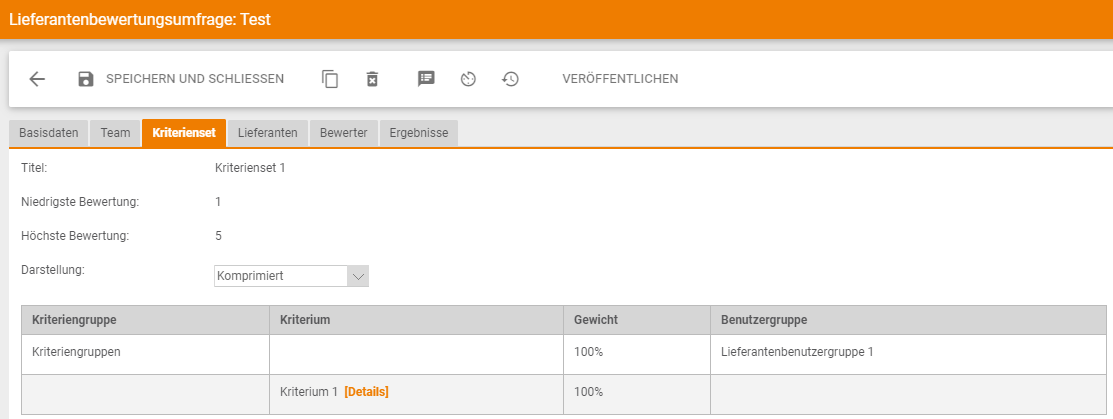
Task: Open the comments icon in toolbar
Action: pyautogui.click(x=426, y=79)
